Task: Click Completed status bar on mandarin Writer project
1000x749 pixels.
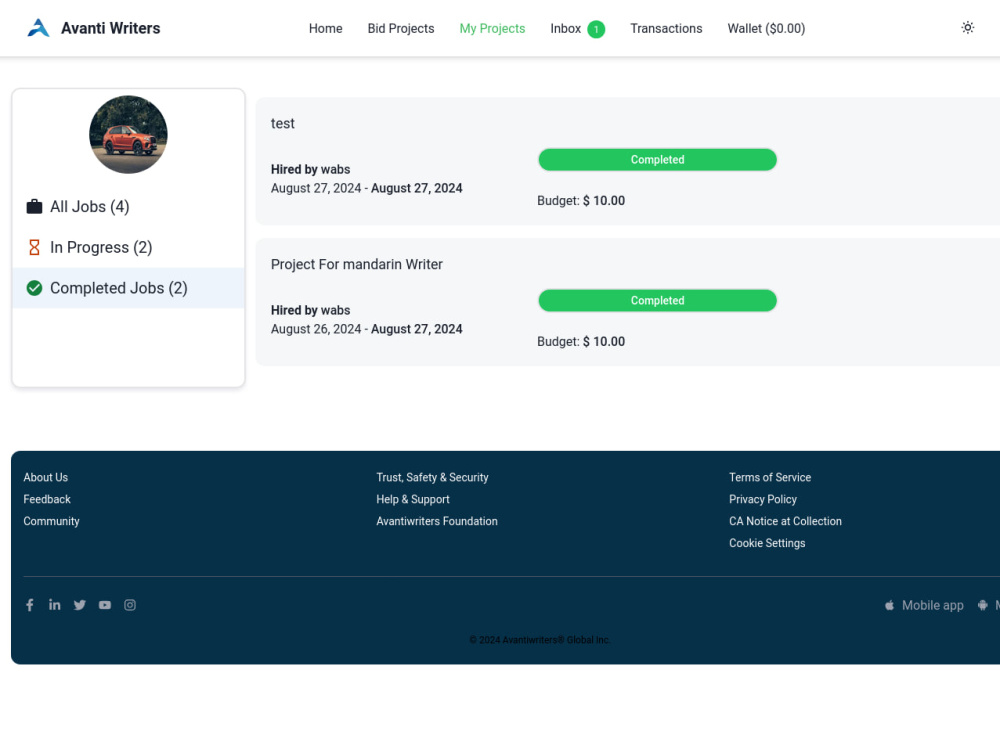Action: [658, 300]
